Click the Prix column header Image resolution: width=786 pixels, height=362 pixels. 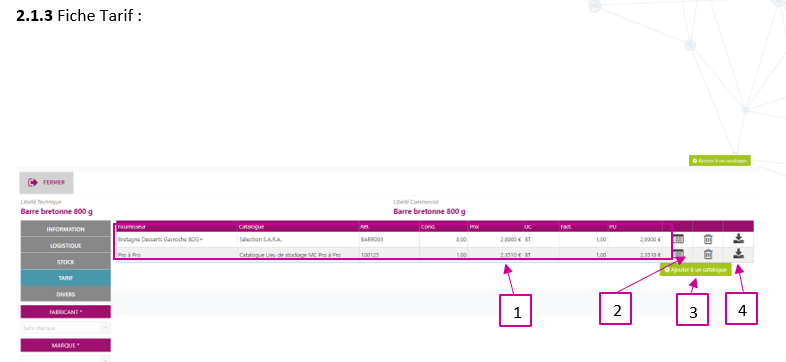pyautogui.click(x=496, y=227)
